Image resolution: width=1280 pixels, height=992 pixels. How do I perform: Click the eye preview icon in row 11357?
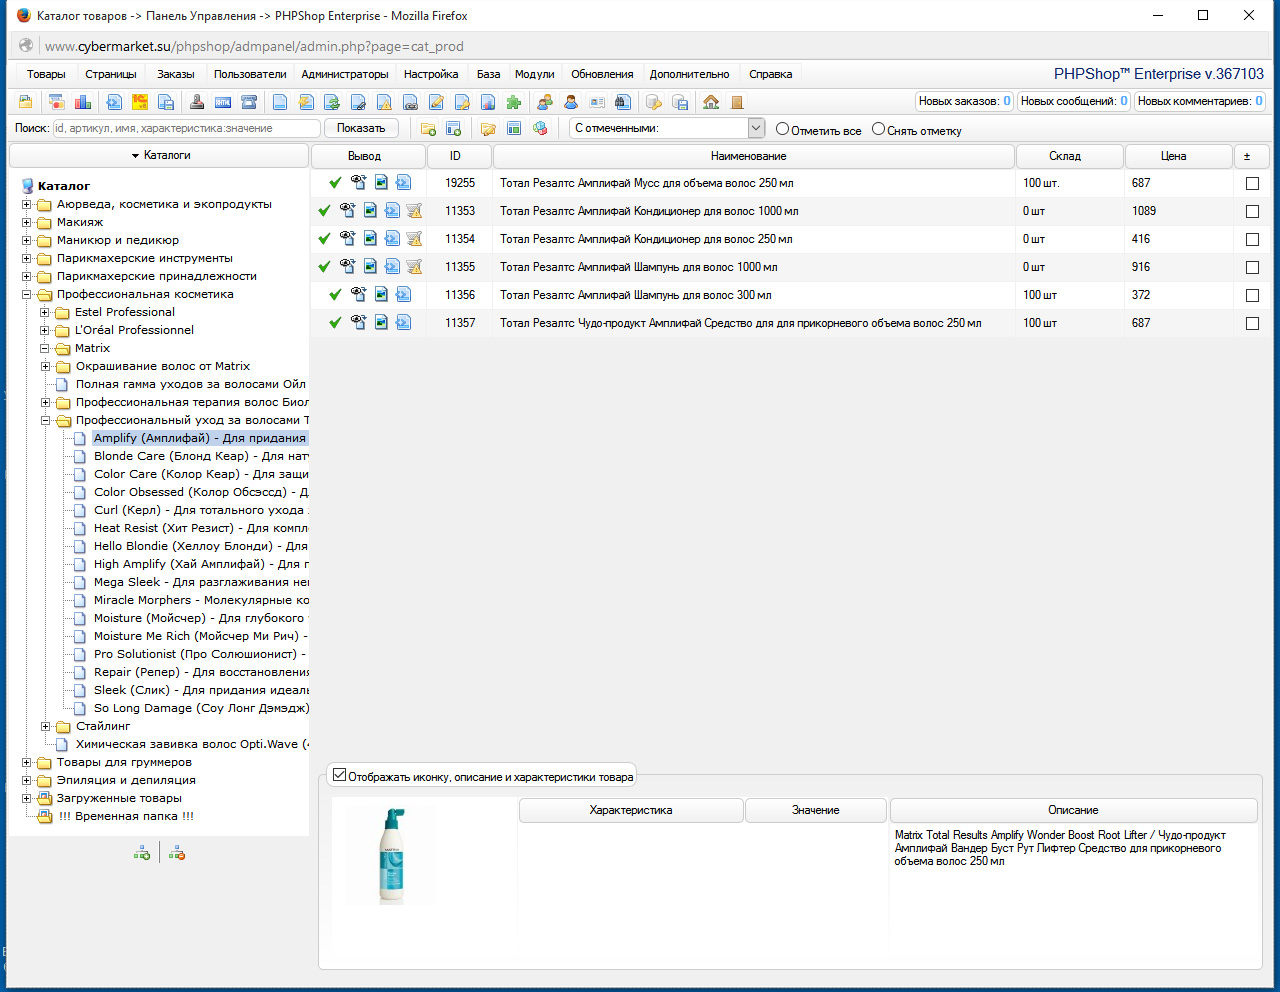pyautogui.click(x=358, y=323)
